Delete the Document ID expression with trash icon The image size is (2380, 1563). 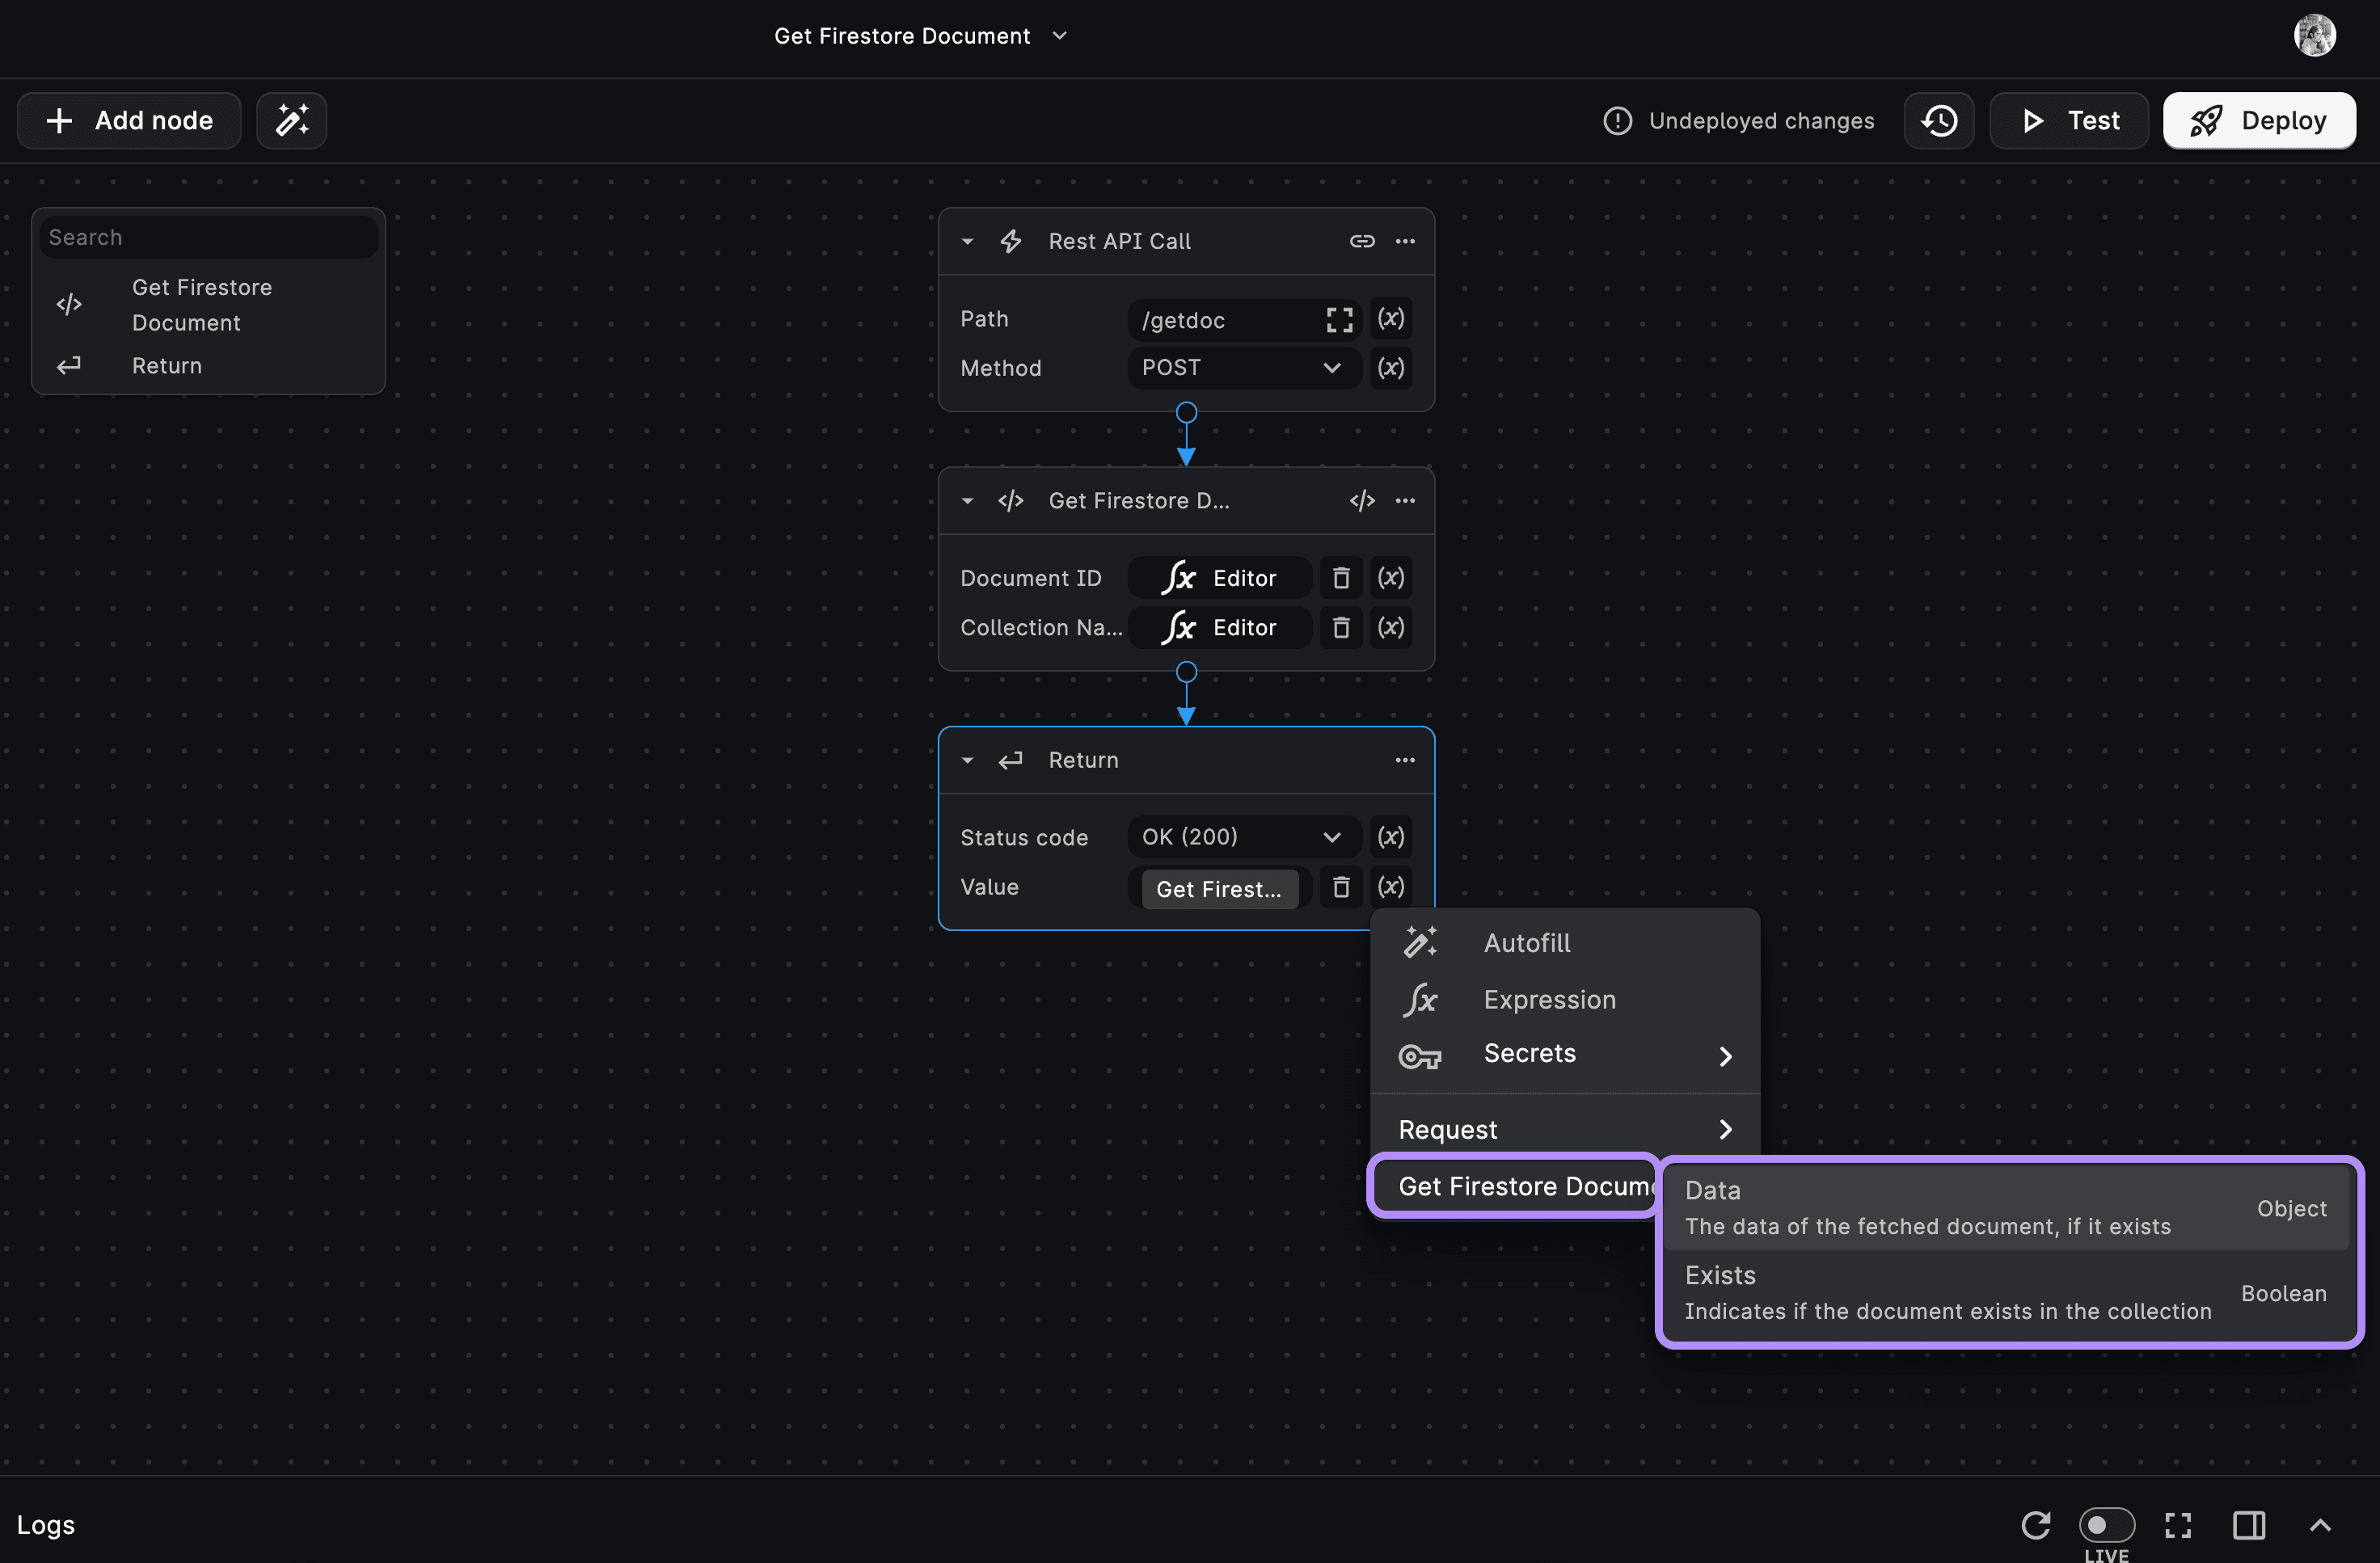1341,578
